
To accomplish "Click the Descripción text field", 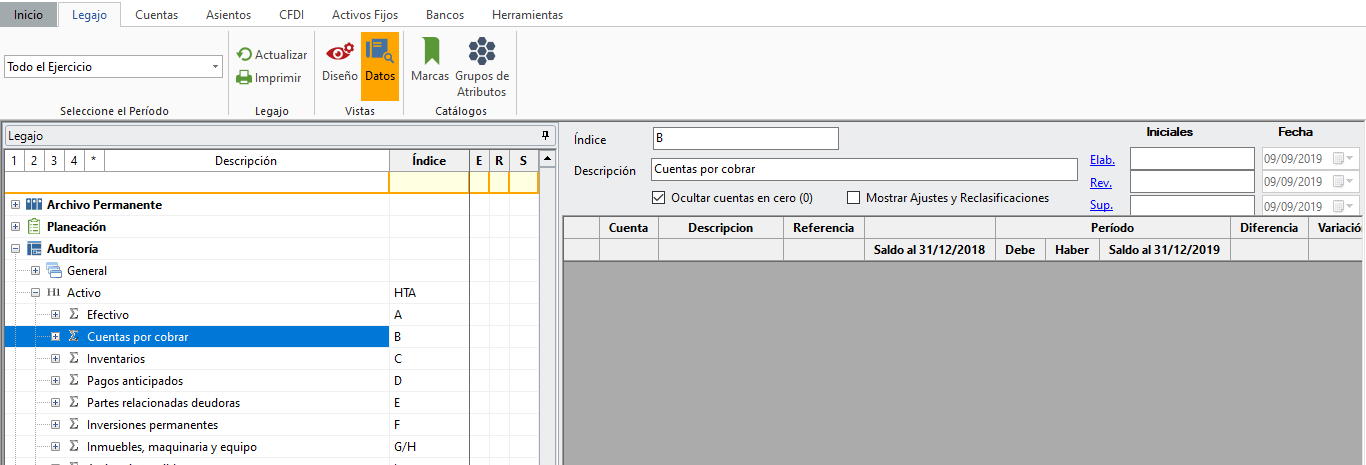I will click(863, 170).
